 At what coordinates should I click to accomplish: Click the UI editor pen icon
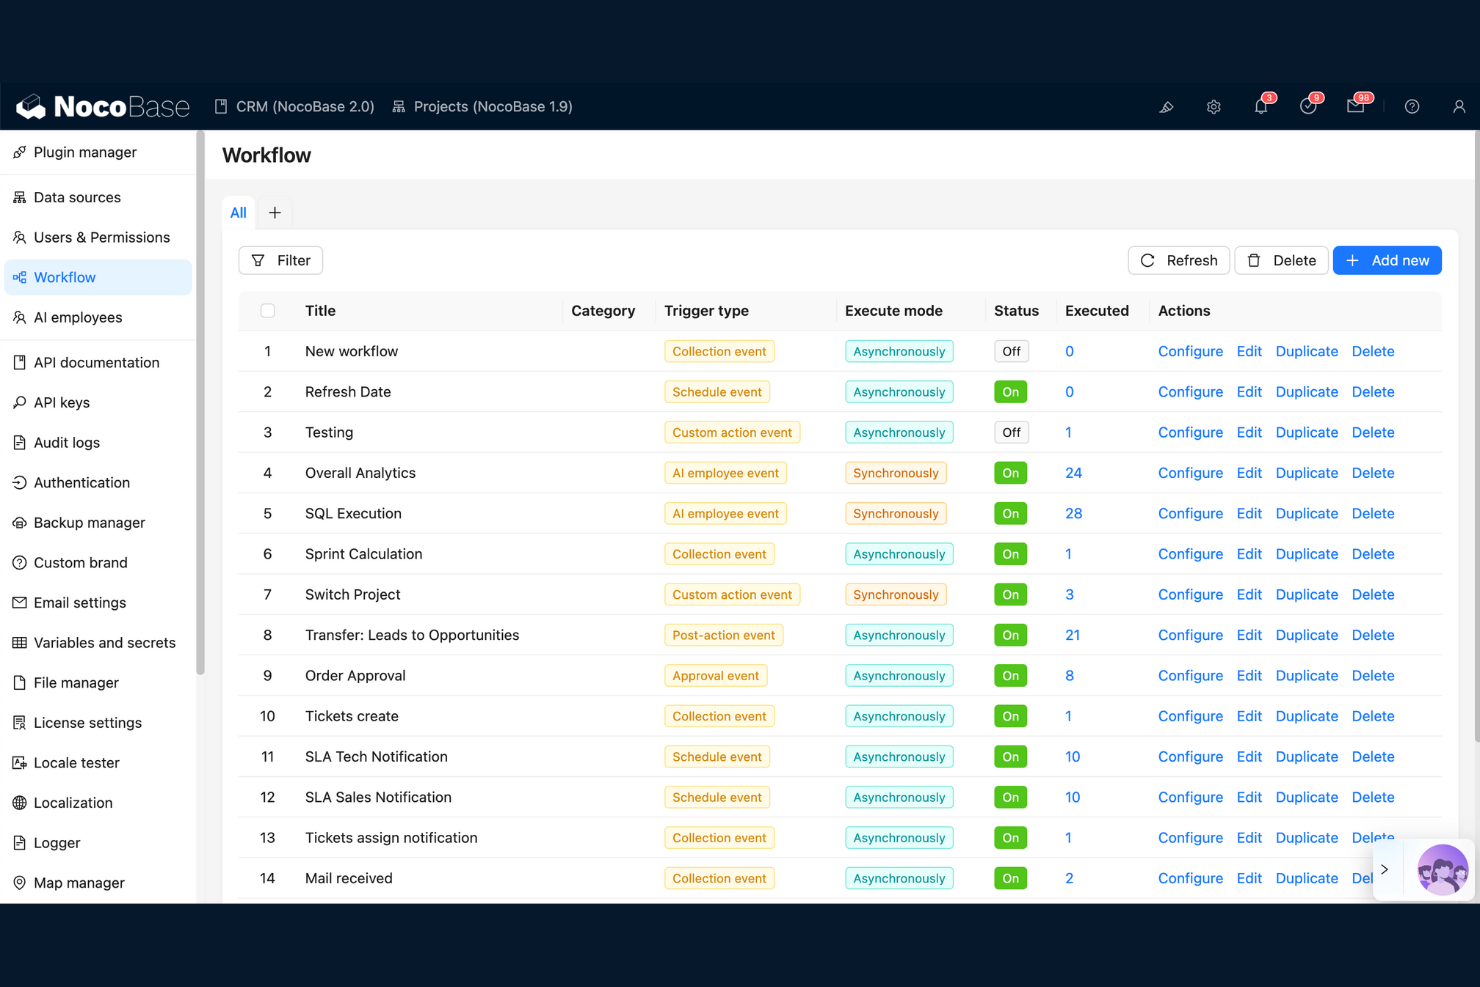pos(1166,106)
